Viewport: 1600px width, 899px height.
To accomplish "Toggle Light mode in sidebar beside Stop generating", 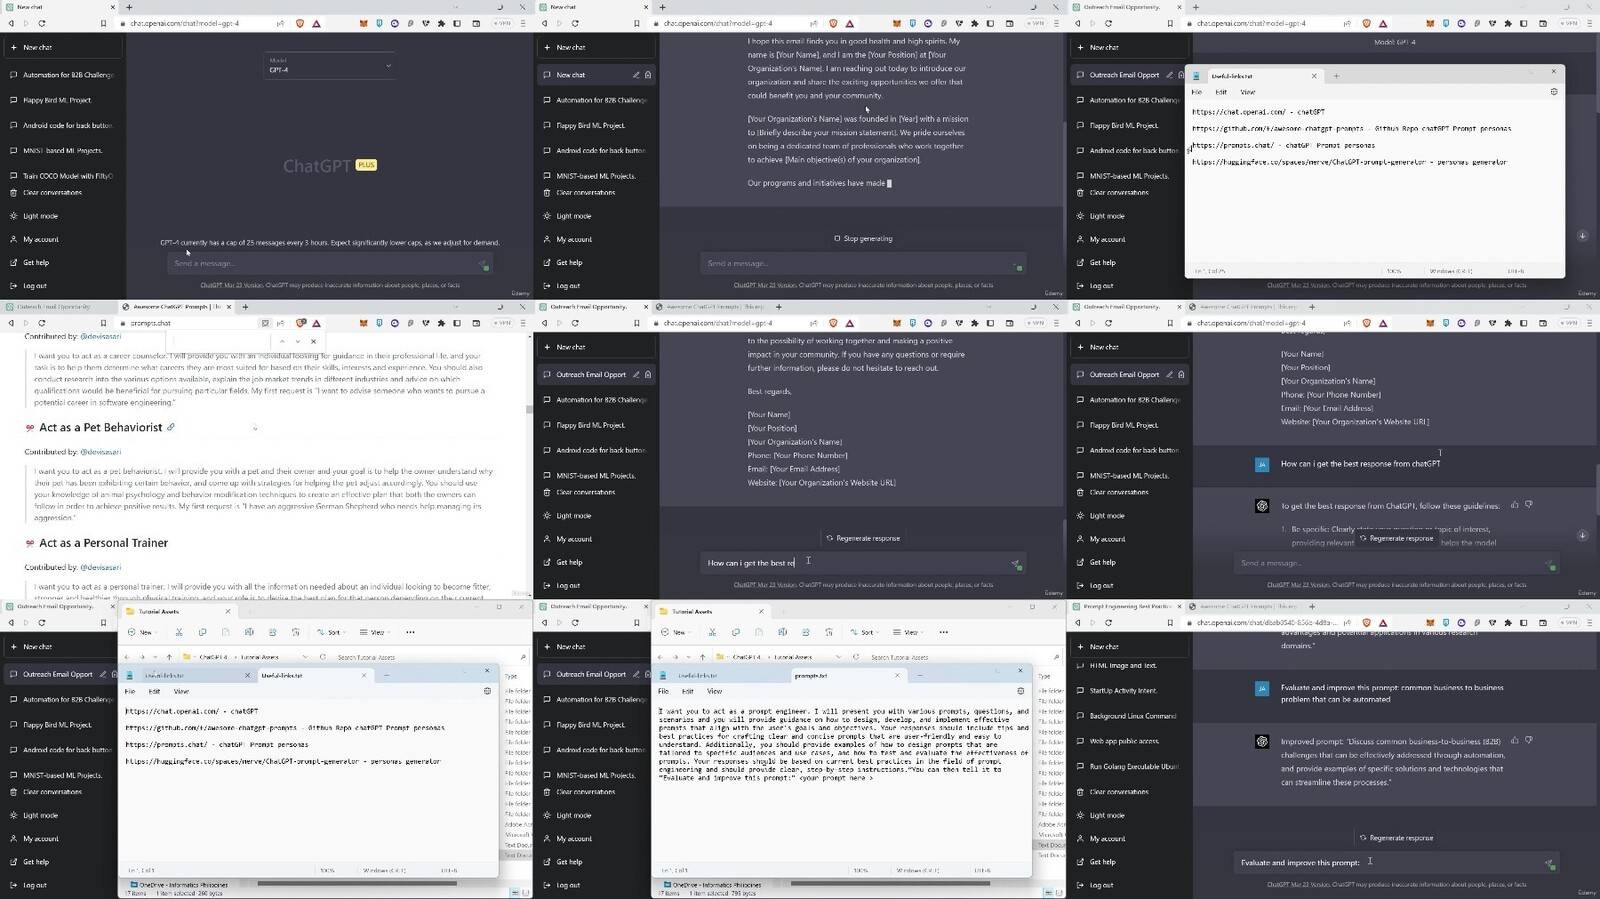I will (x=574, y=216).
